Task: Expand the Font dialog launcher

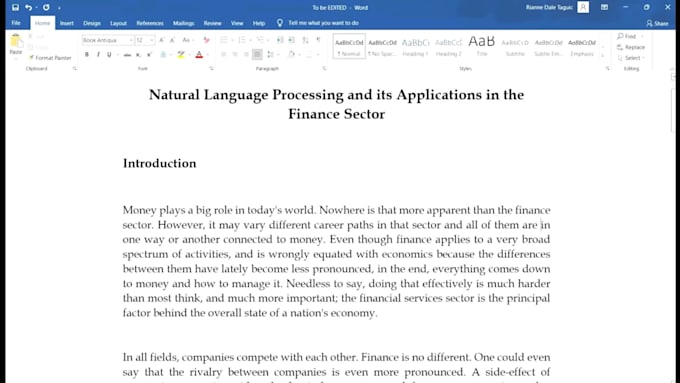Action: click(x=211, y=69)
